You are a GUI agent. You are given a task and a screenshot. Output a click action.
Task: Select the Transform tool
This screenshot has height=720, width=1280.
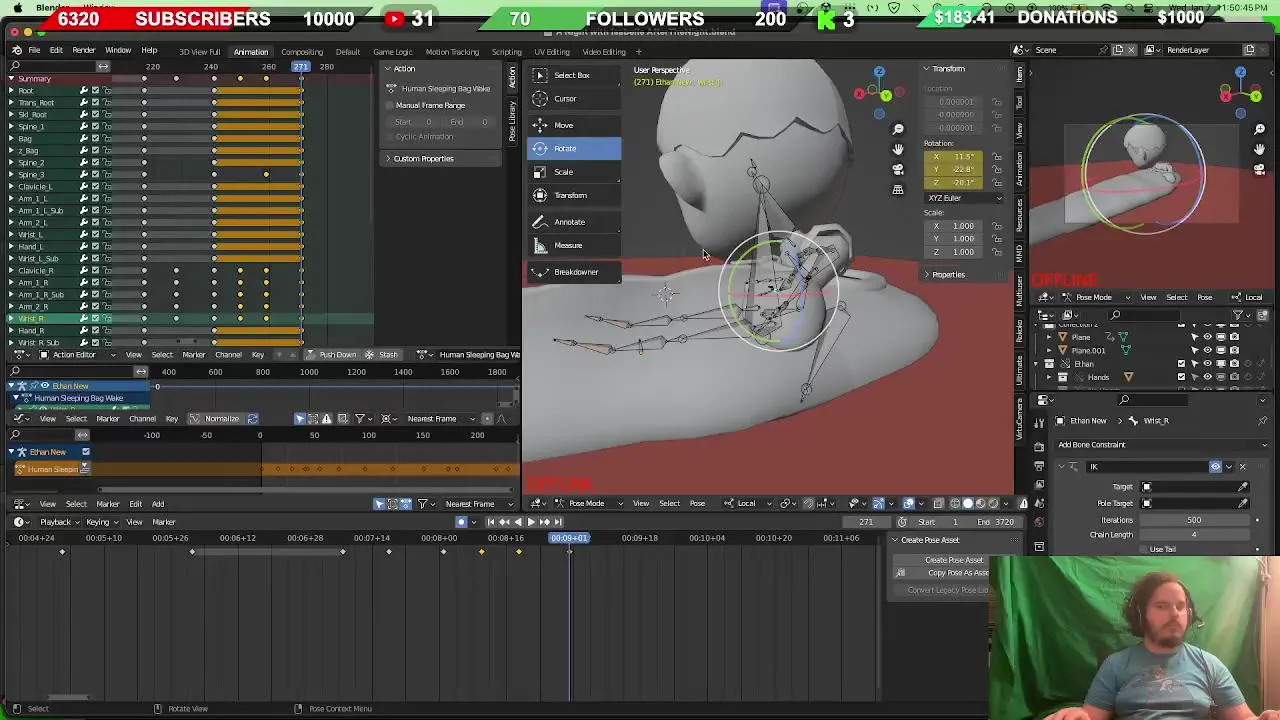(574, 195)
